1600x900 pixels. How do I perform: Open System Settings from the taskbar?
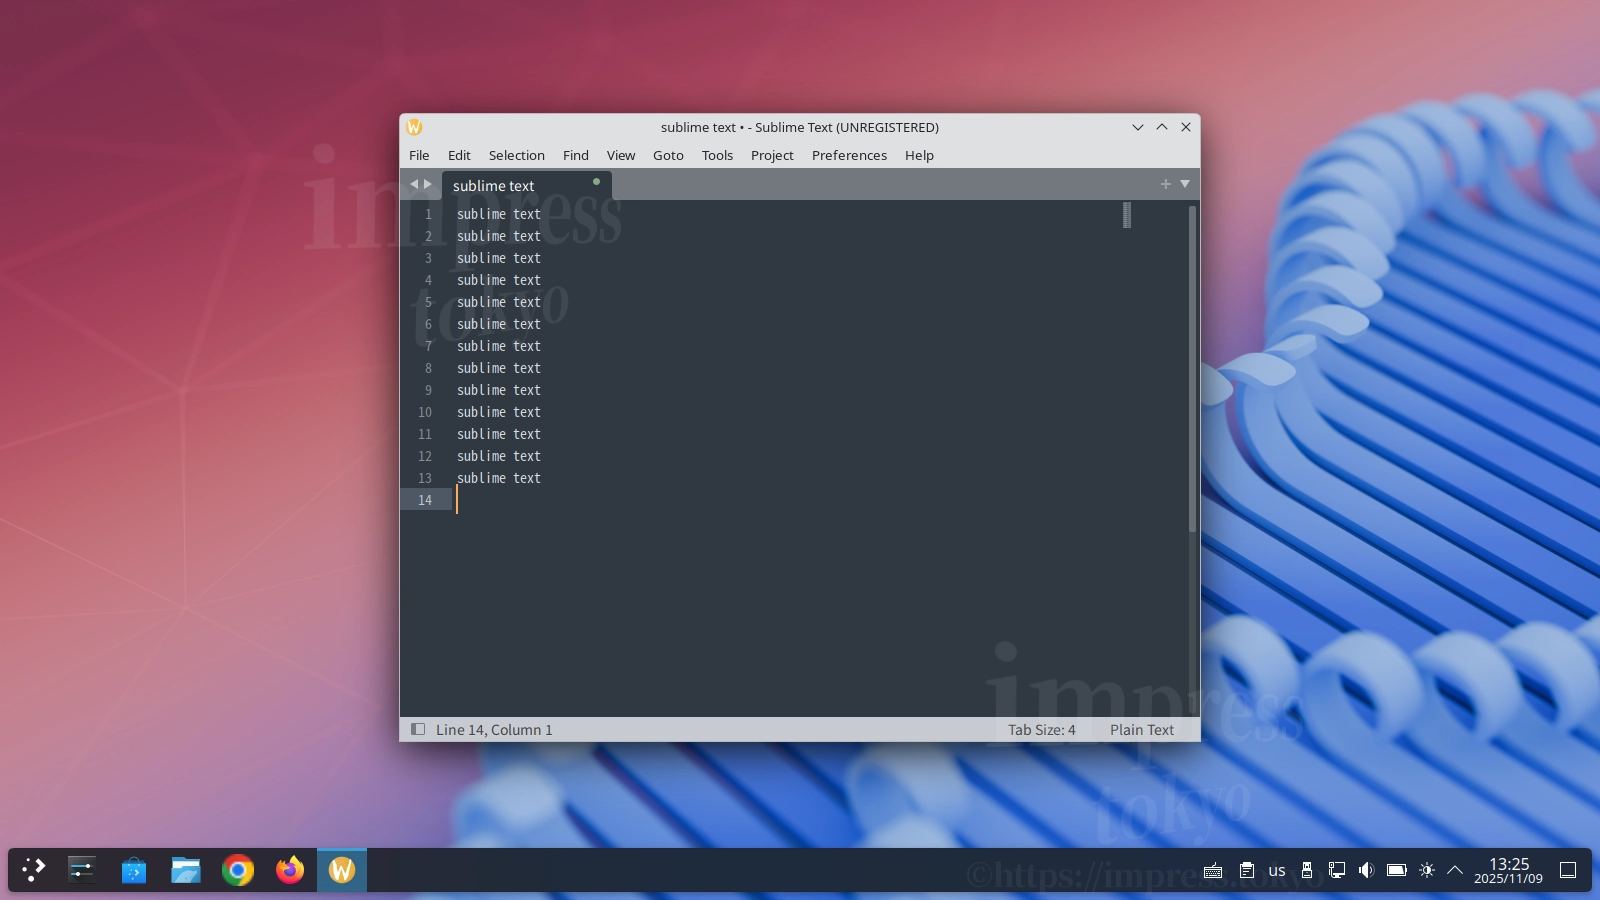pos(81,870)
